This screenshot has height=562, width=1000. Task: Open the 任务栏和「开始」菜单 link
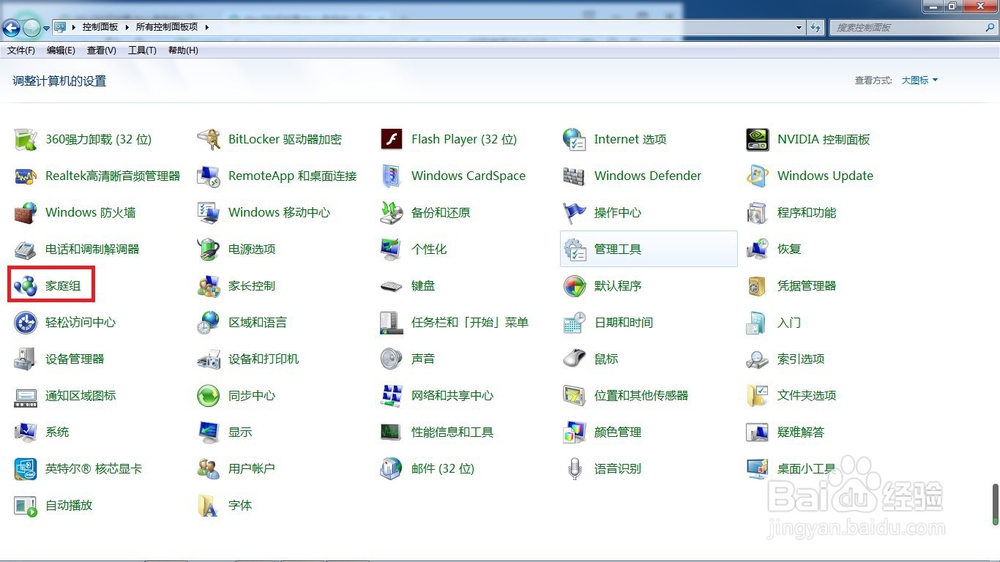(469, 323)
